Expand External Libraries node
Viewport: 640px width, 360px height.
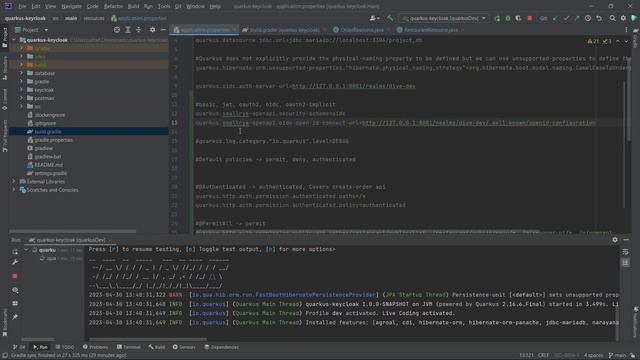14,181
